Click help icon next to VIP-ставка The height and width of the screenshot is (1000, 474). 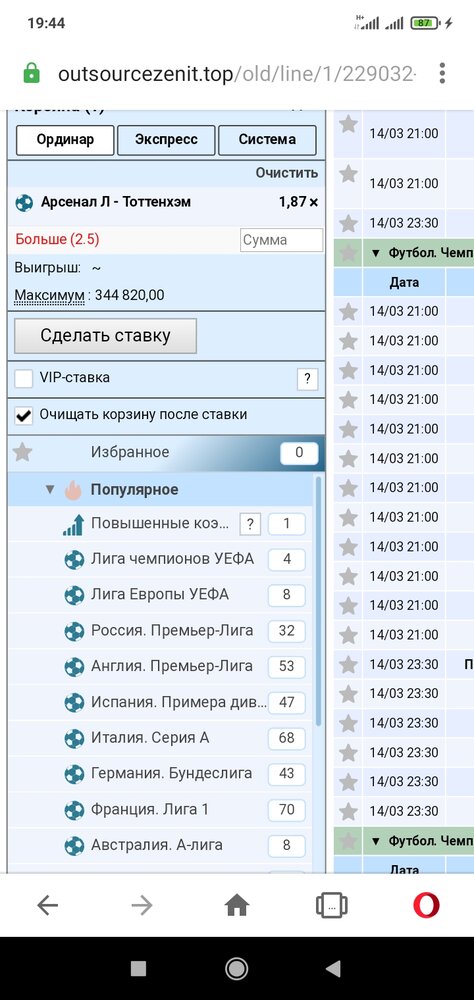tap(307, 379)
